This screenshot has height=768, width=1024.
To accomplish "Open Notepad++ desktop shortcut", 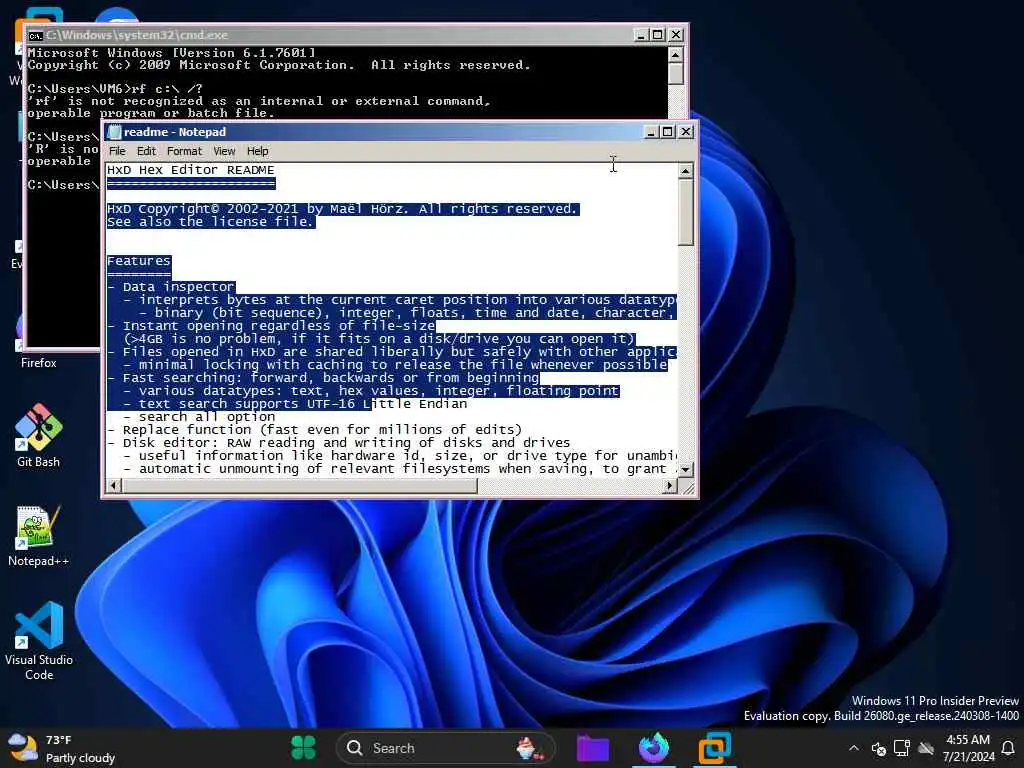I will point(39,536).
